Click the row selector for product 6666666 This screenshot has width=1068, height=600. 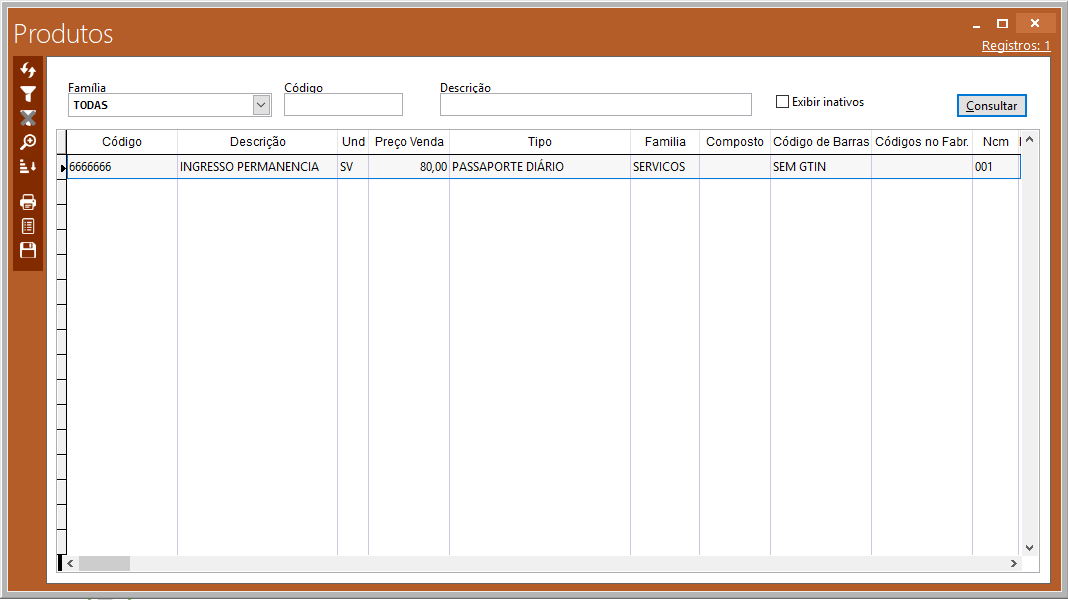point(62,168)
